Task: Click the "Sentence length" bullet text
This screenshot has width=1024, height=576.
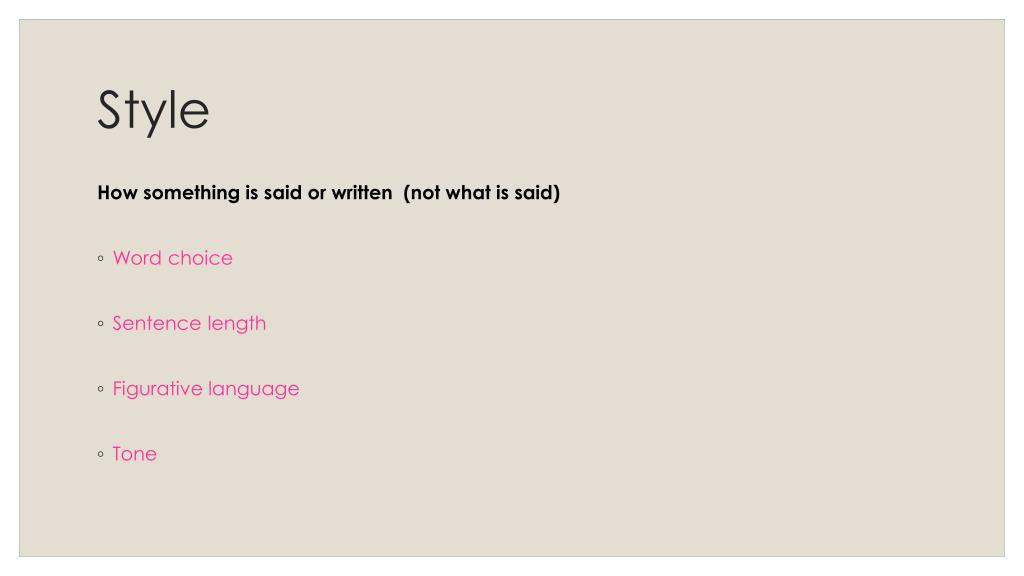Action: pyautogui.click(x=189, y=323)
